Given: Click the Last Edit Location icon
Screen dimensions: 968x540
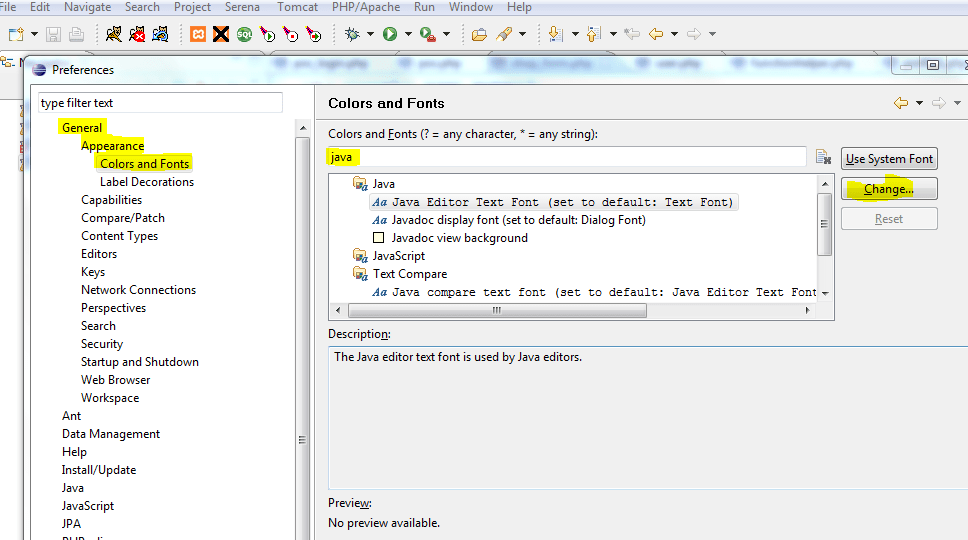Looking at the screenshot, I should point(632,34).
